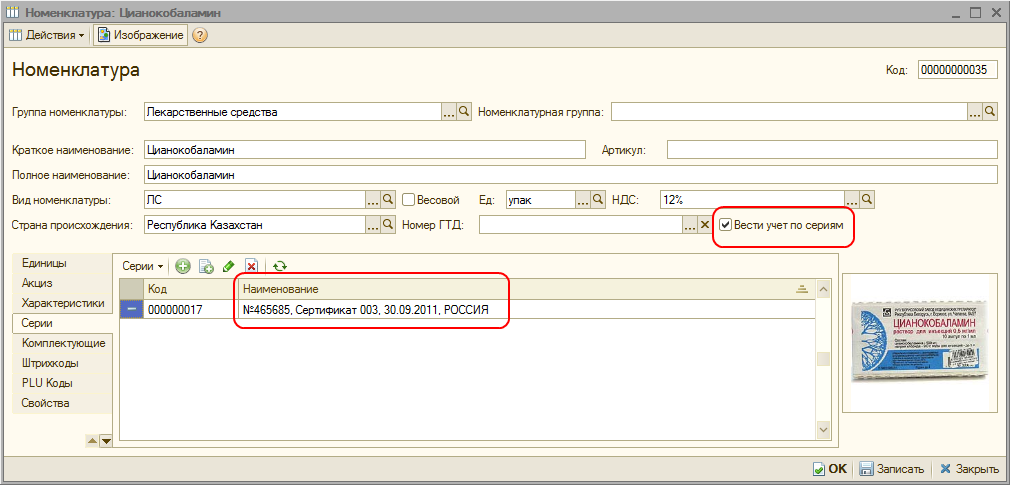The height and width of the screenshot is (485, 1010).
Task: Click the green add series icon
Action: point(183,266)
